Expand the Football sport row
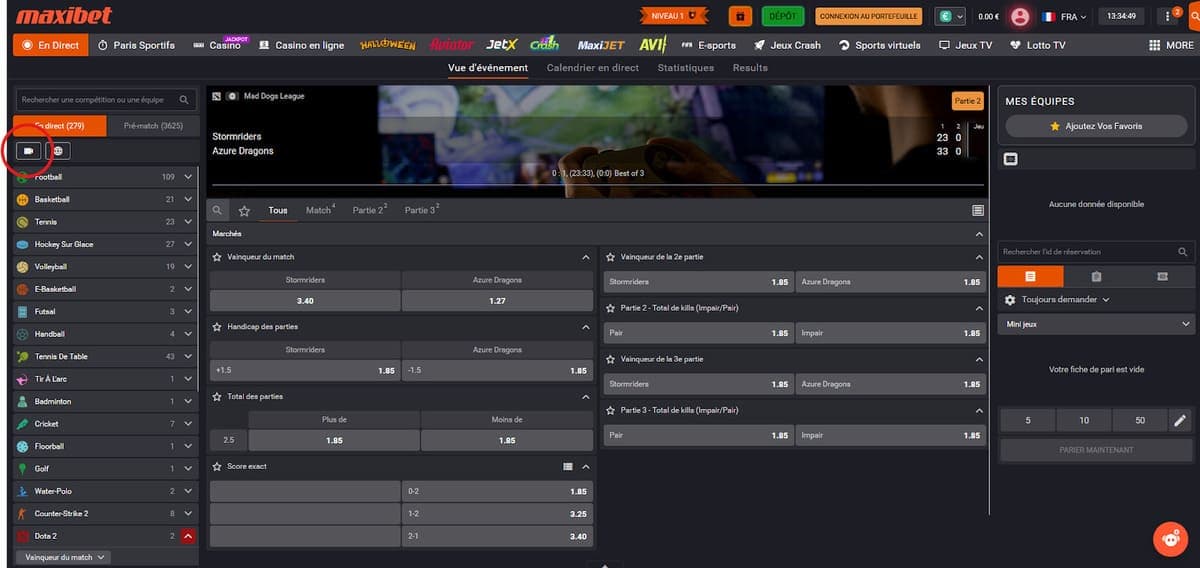 (107, 177)
